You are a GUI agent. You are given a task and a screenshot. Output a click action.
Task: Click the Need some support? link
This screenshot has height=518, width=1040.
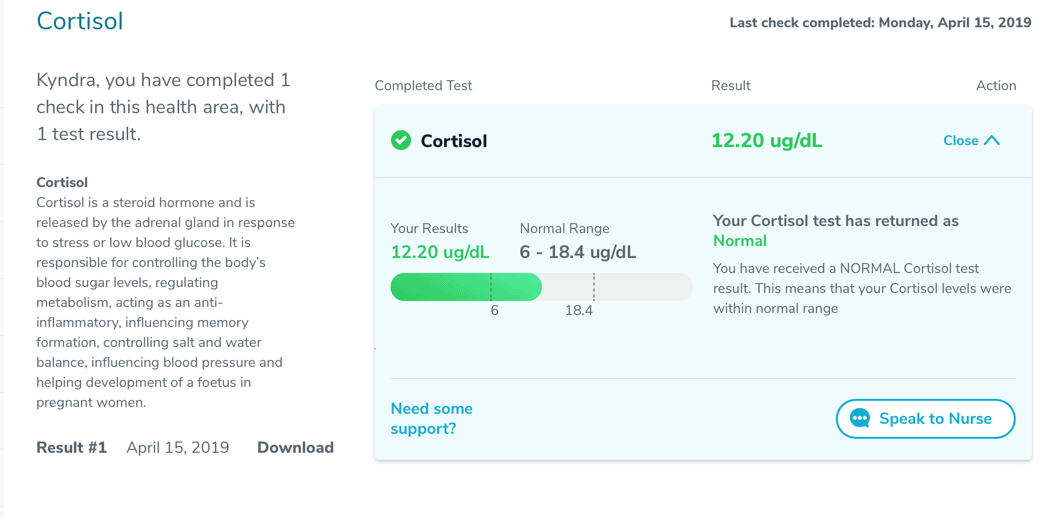[432, 419]
